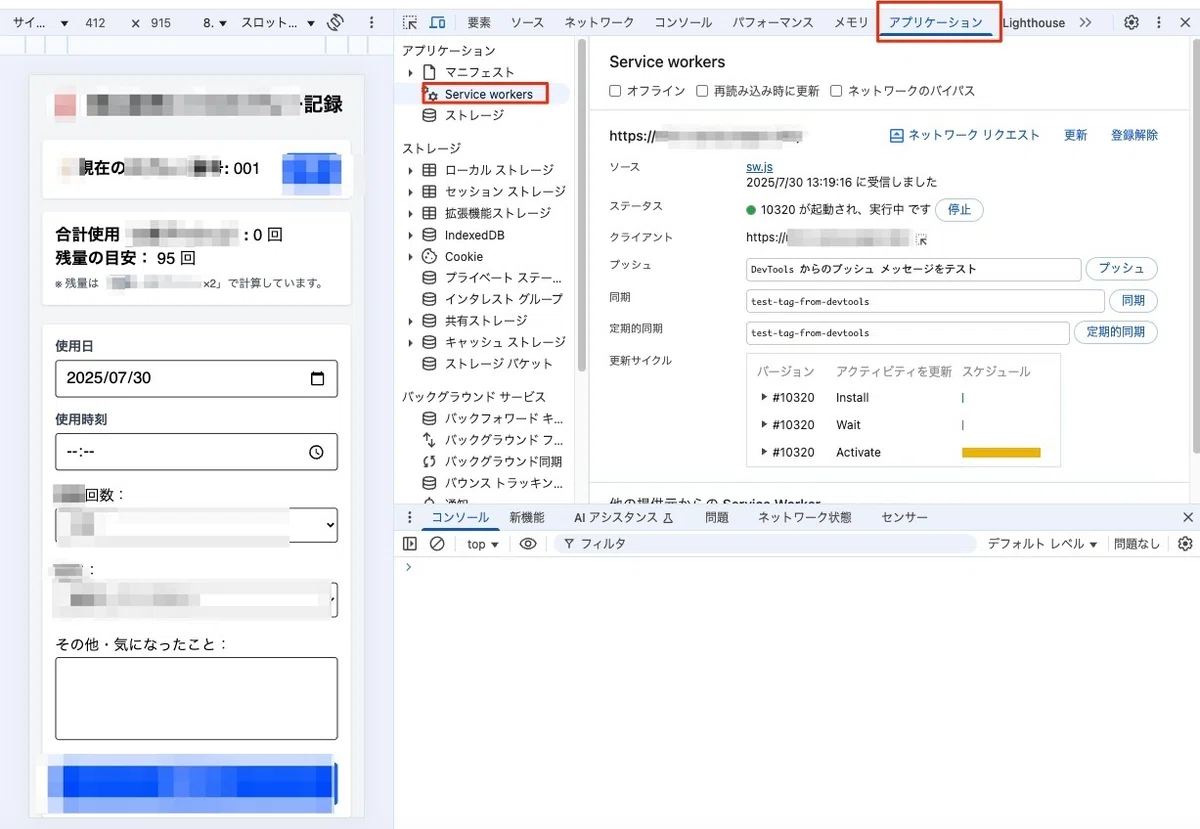Viewport: 1200px width, 829px height.
Task: Open device toolbar more options menu
Action: [x=372, y=22]
